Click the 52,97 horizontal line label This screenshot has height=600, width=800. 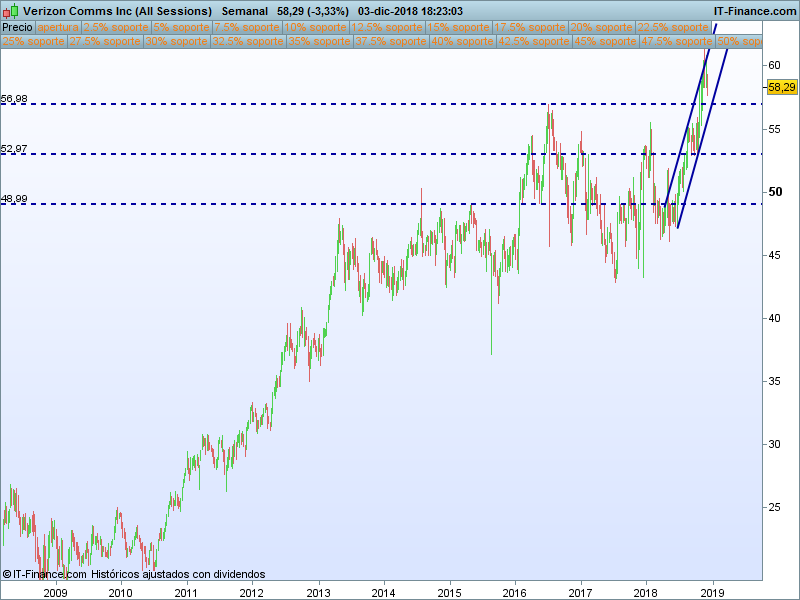(14, 148)
